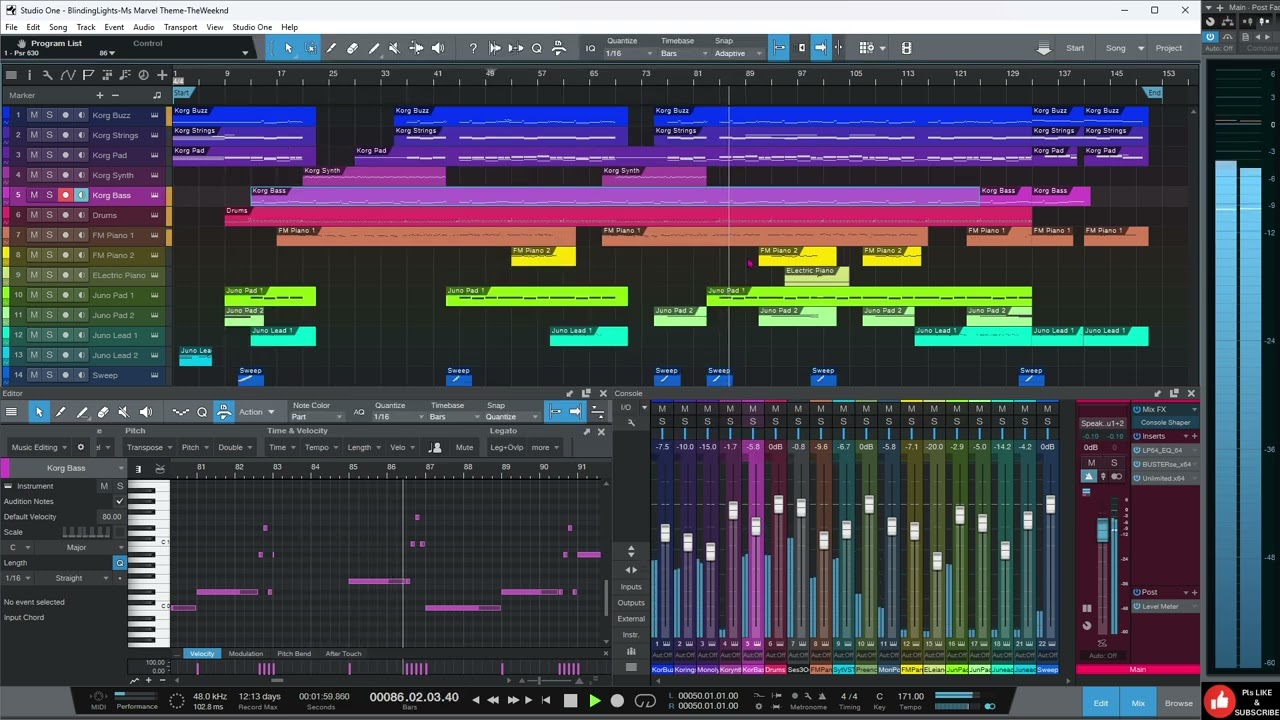Open the File menu
Viewport: 1280px width, 720px height.
coord(11,27)
